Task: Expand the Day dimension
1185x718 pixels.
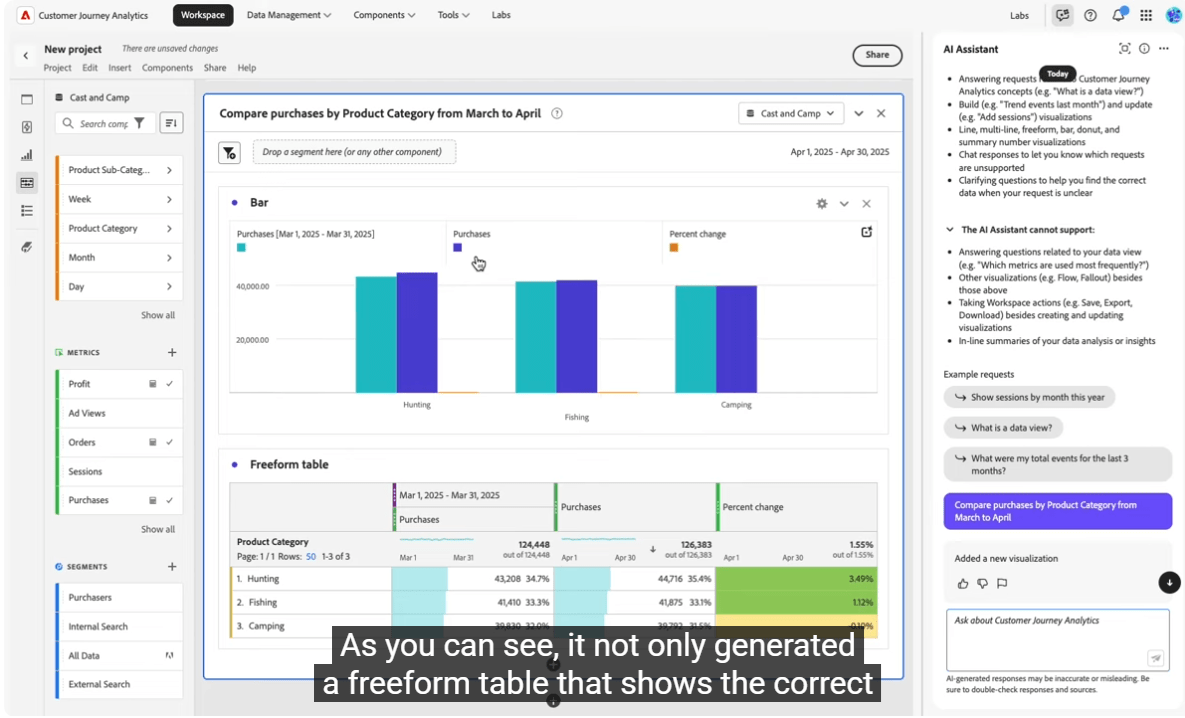Action: (x=169, y=286)
